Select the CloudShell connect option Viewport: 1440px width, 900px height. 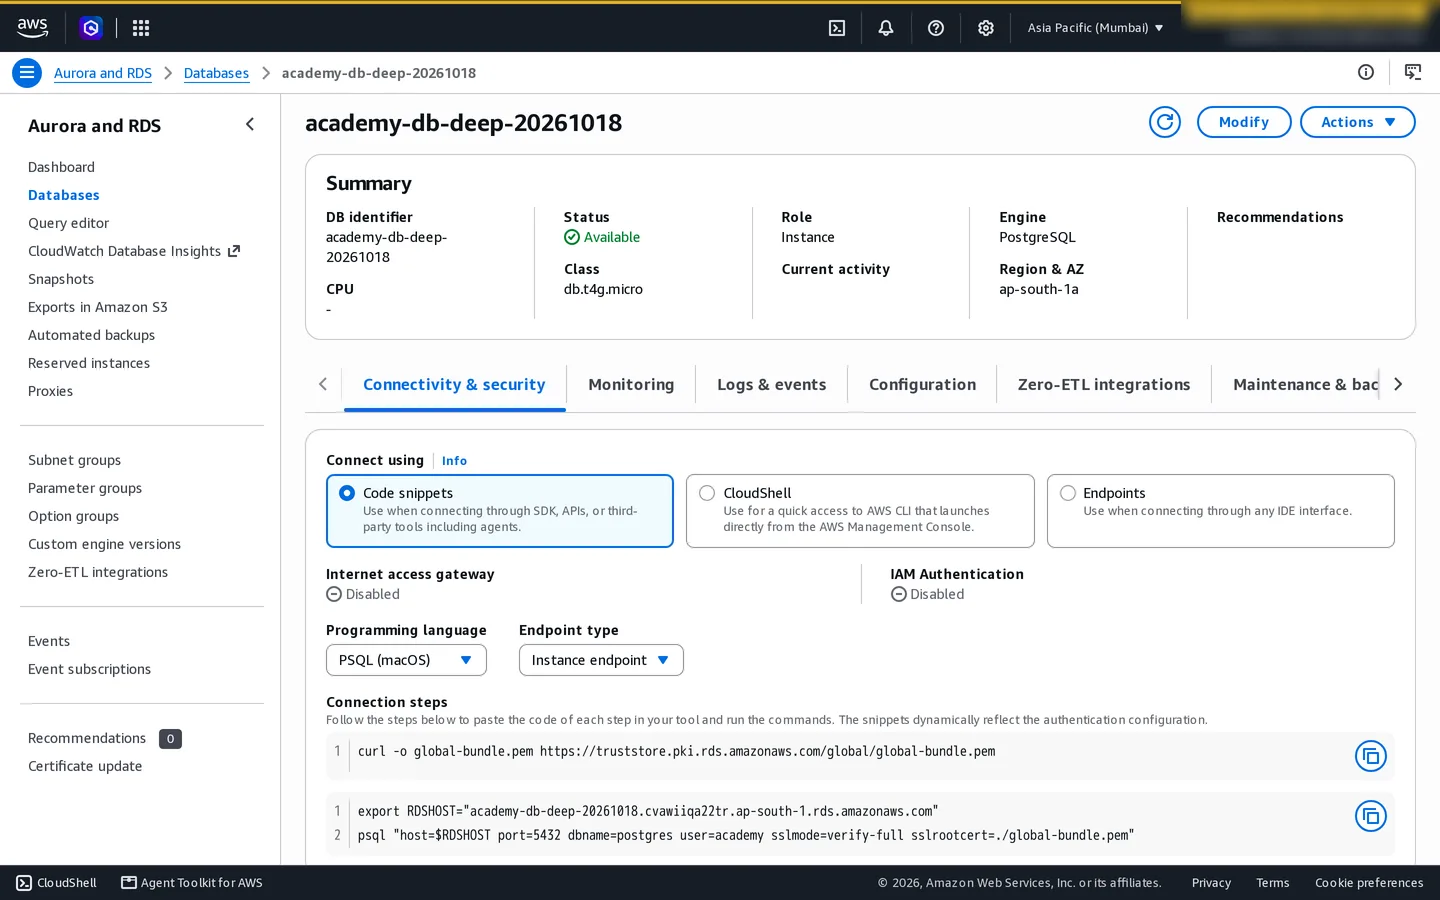click(x=860, y=511)
